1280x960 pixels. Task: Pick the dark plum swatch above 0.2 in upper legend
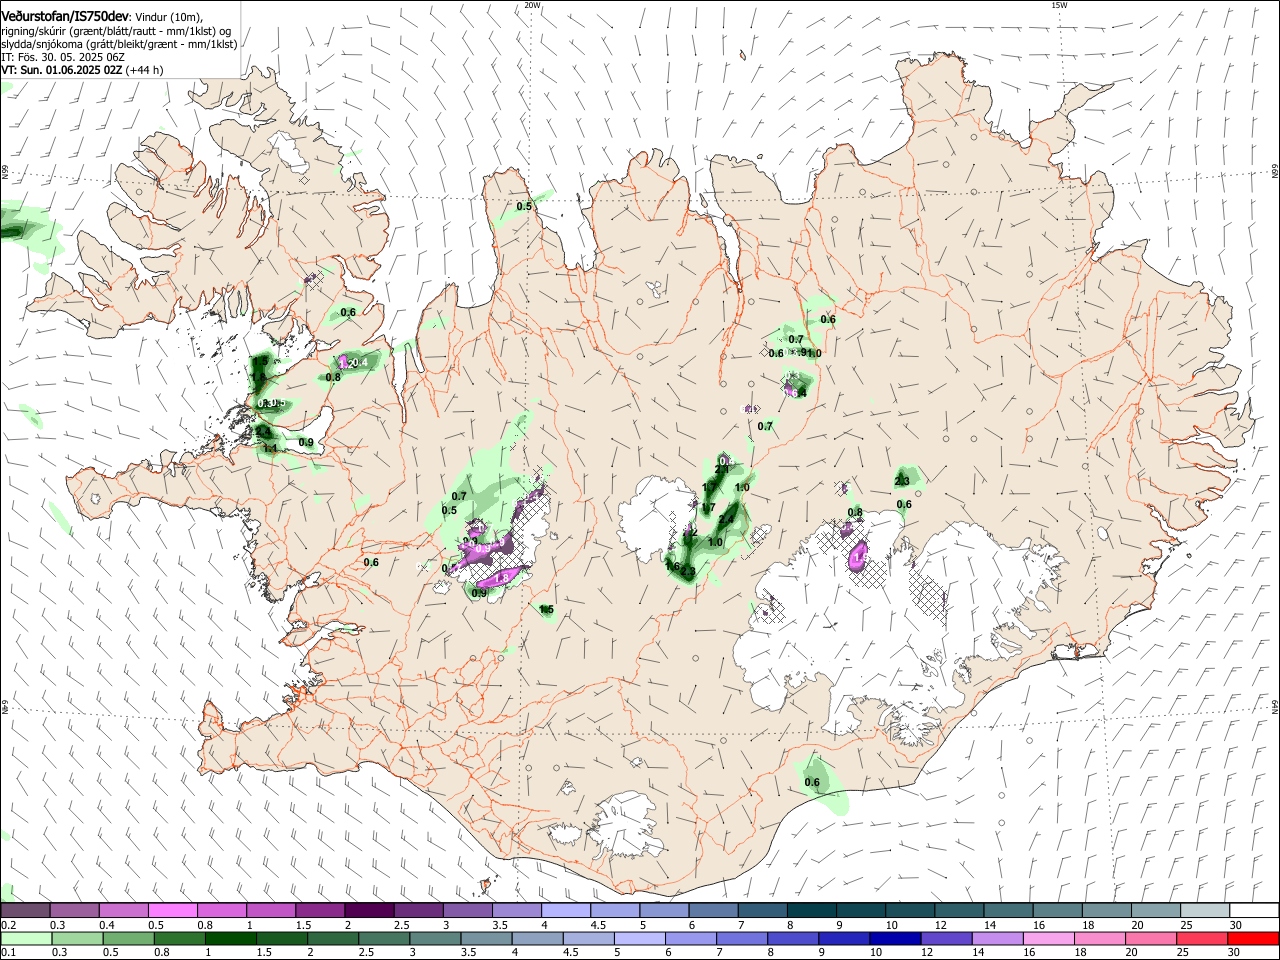pos(25,910)
